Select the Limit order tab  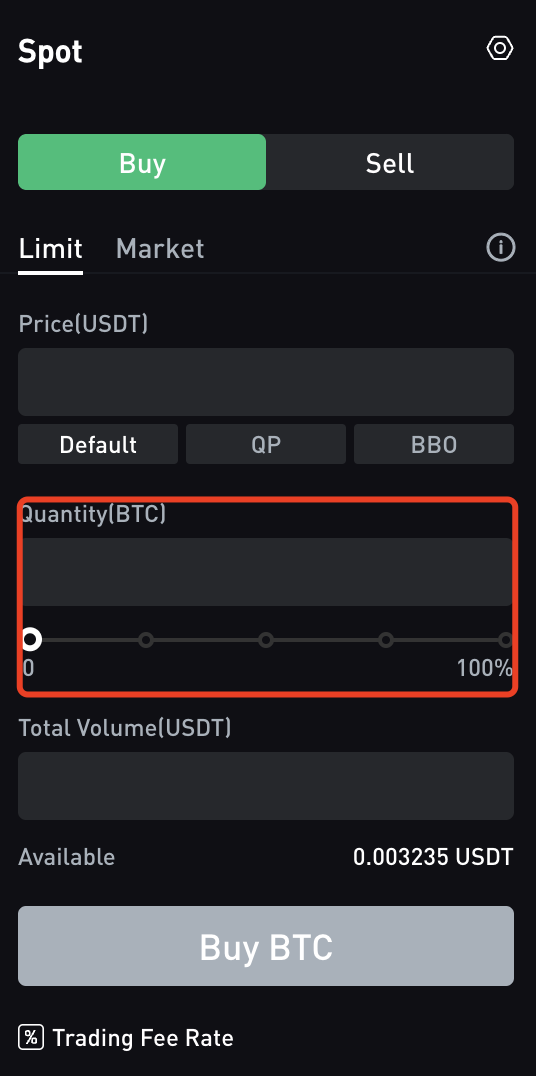pos(50,248)
